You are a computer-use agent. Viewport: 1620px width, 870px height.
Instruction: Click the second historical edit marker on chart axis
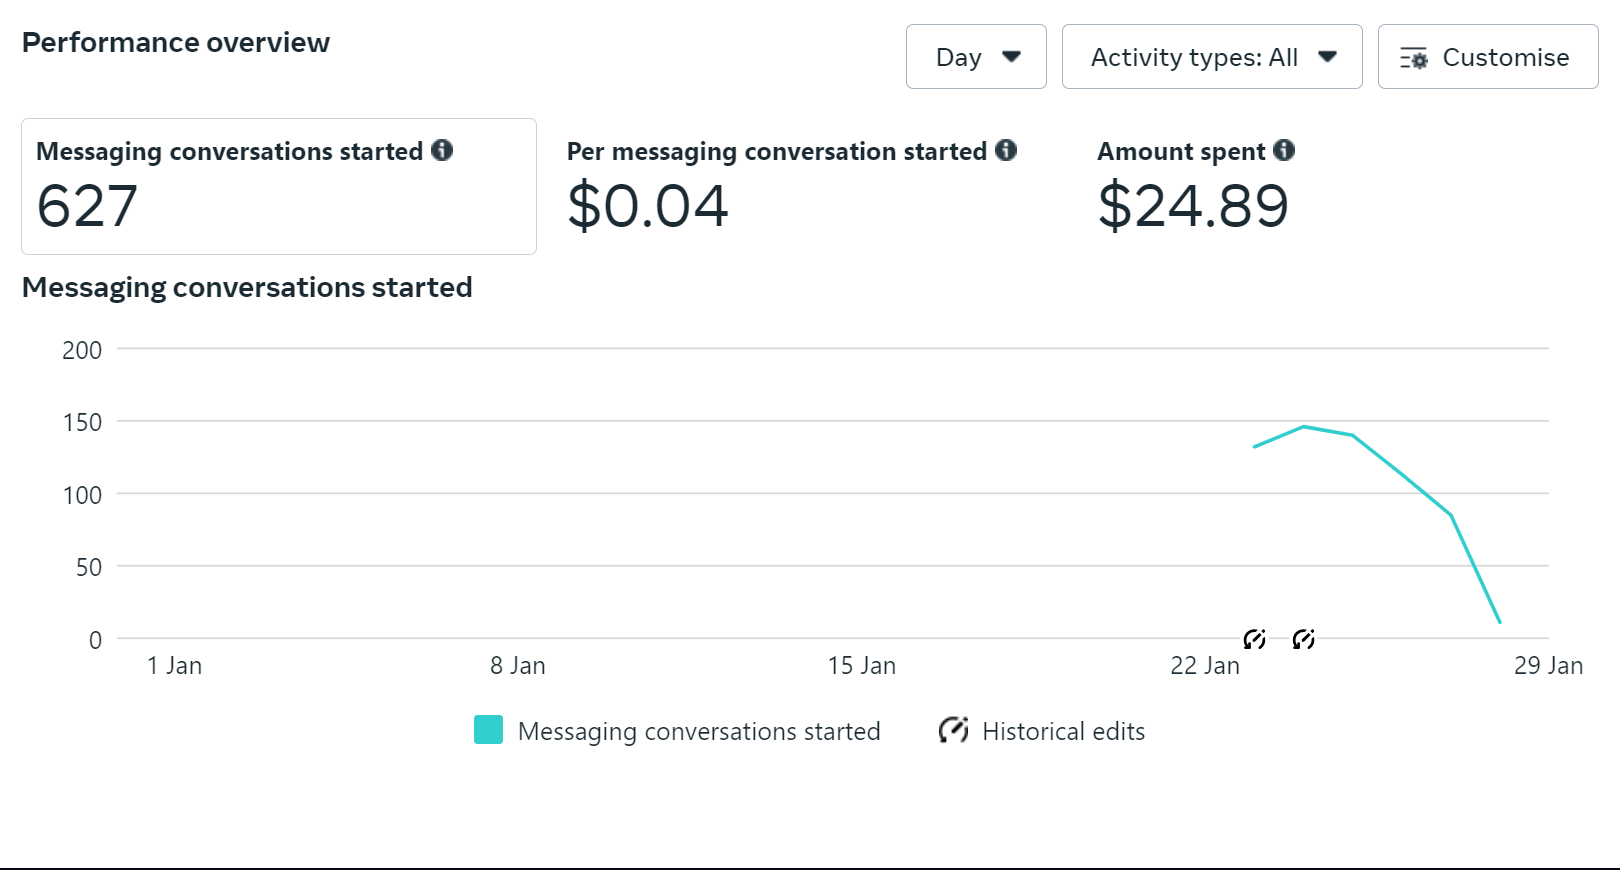tap(1303, 639)
